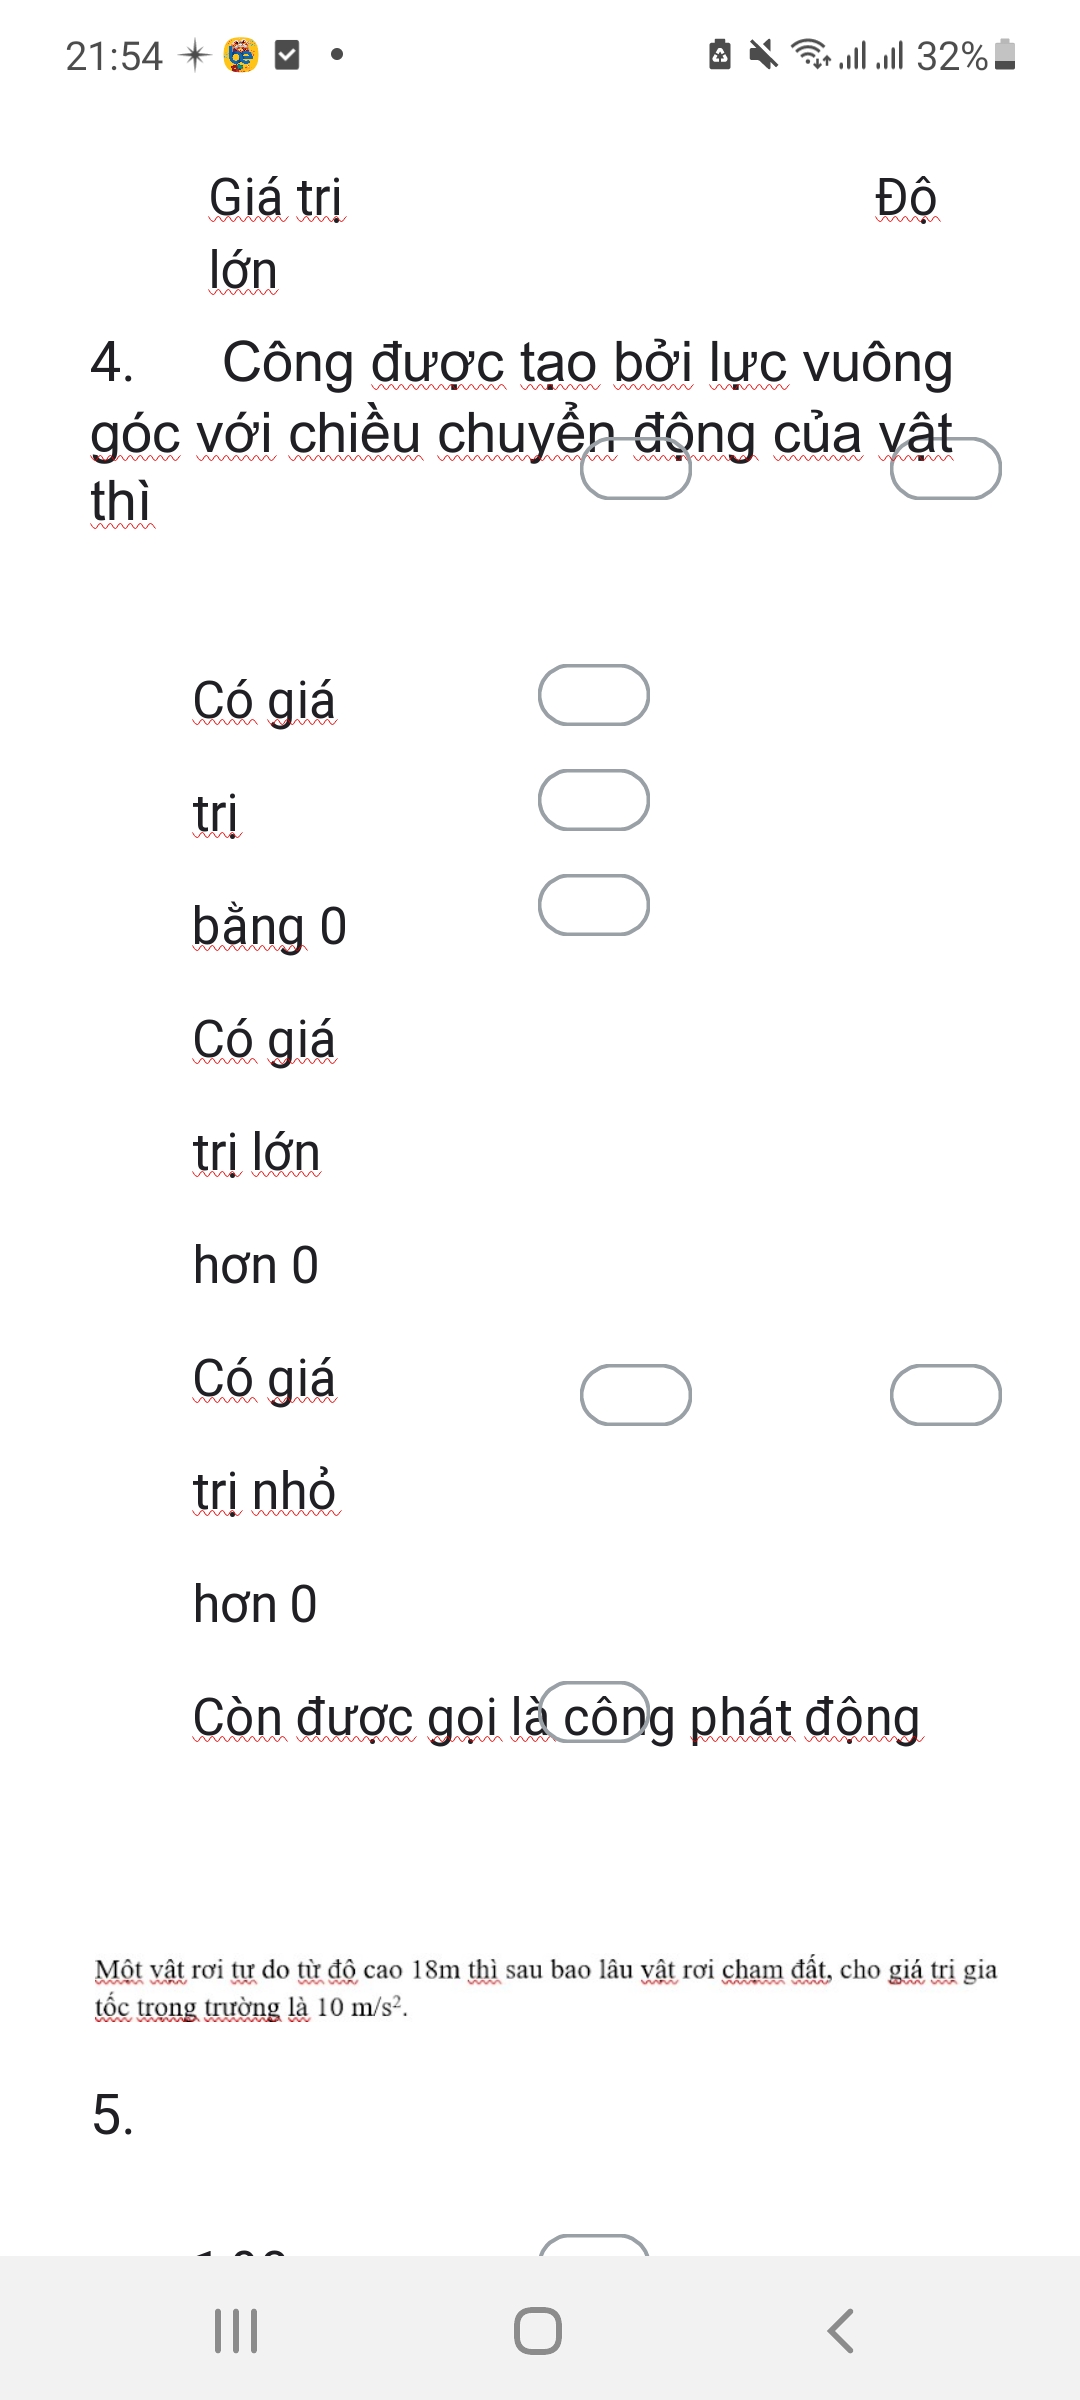The width and height of the screenshot is (1080, 2400).
Task: Tick the oval at the end of 'vật' in question 4
Action: point(946,469)
